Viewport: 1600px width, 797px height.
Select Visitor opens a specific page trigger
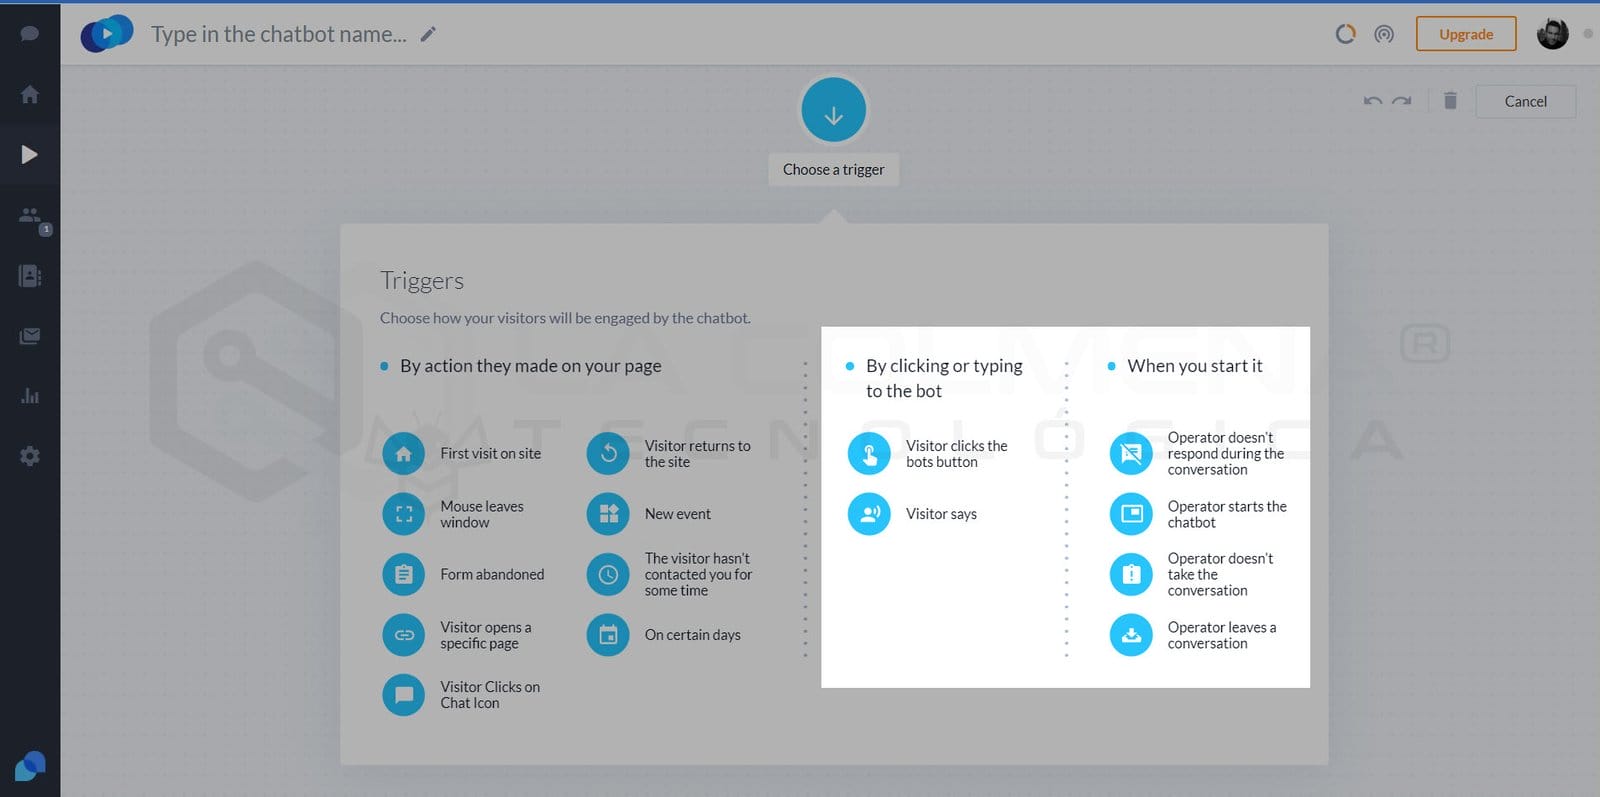tap(458, 635)
